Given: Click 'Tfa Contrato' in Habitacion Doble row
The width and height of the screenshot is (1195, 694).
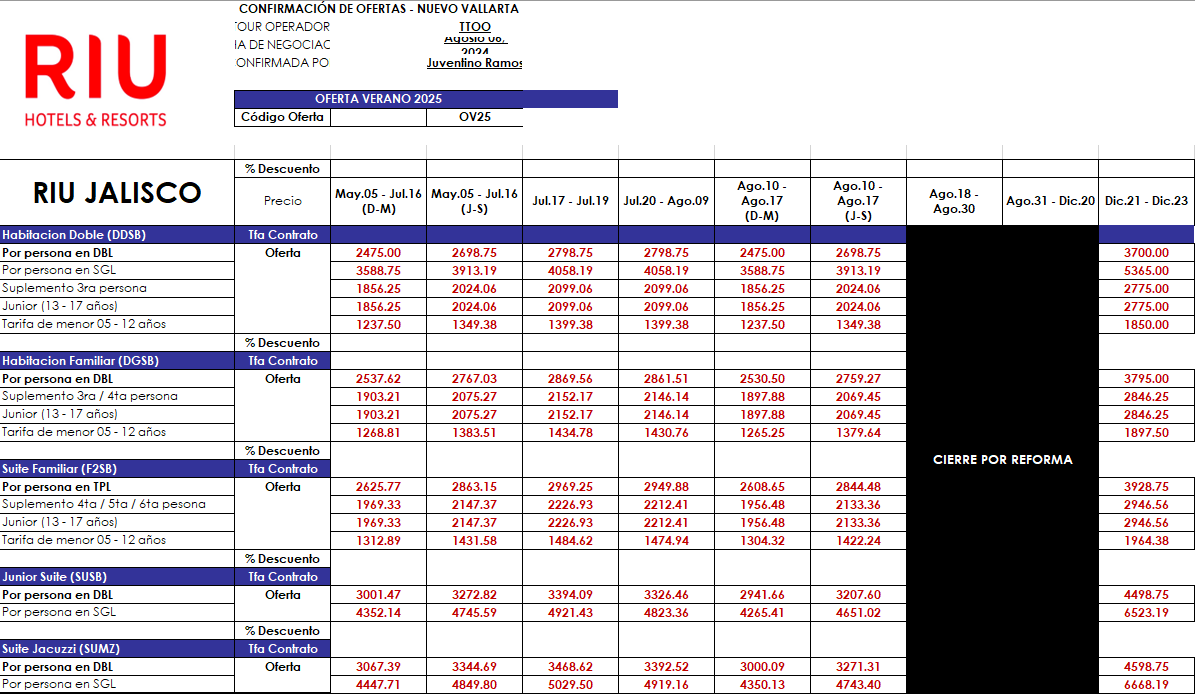Looking at the screenshot, I should (283, 235).
